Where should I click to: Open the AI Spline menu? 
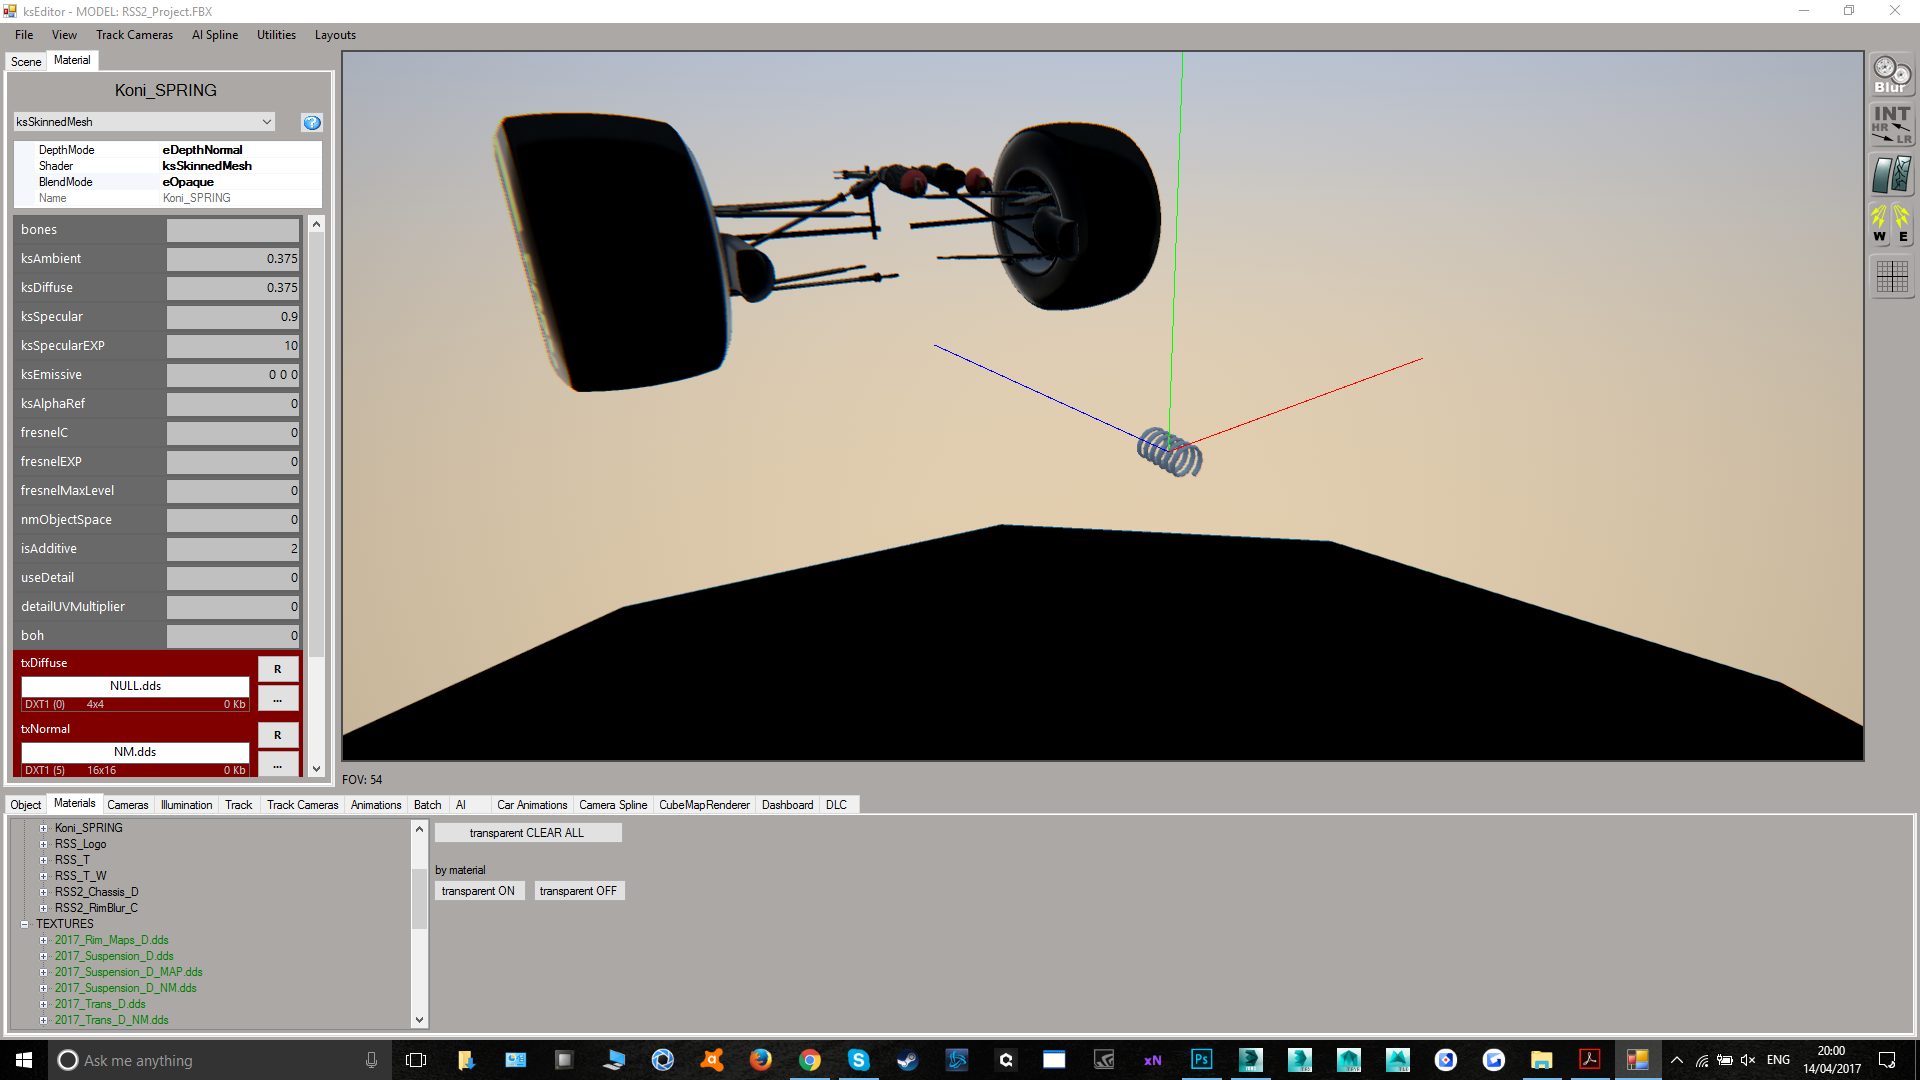point(215,35)
